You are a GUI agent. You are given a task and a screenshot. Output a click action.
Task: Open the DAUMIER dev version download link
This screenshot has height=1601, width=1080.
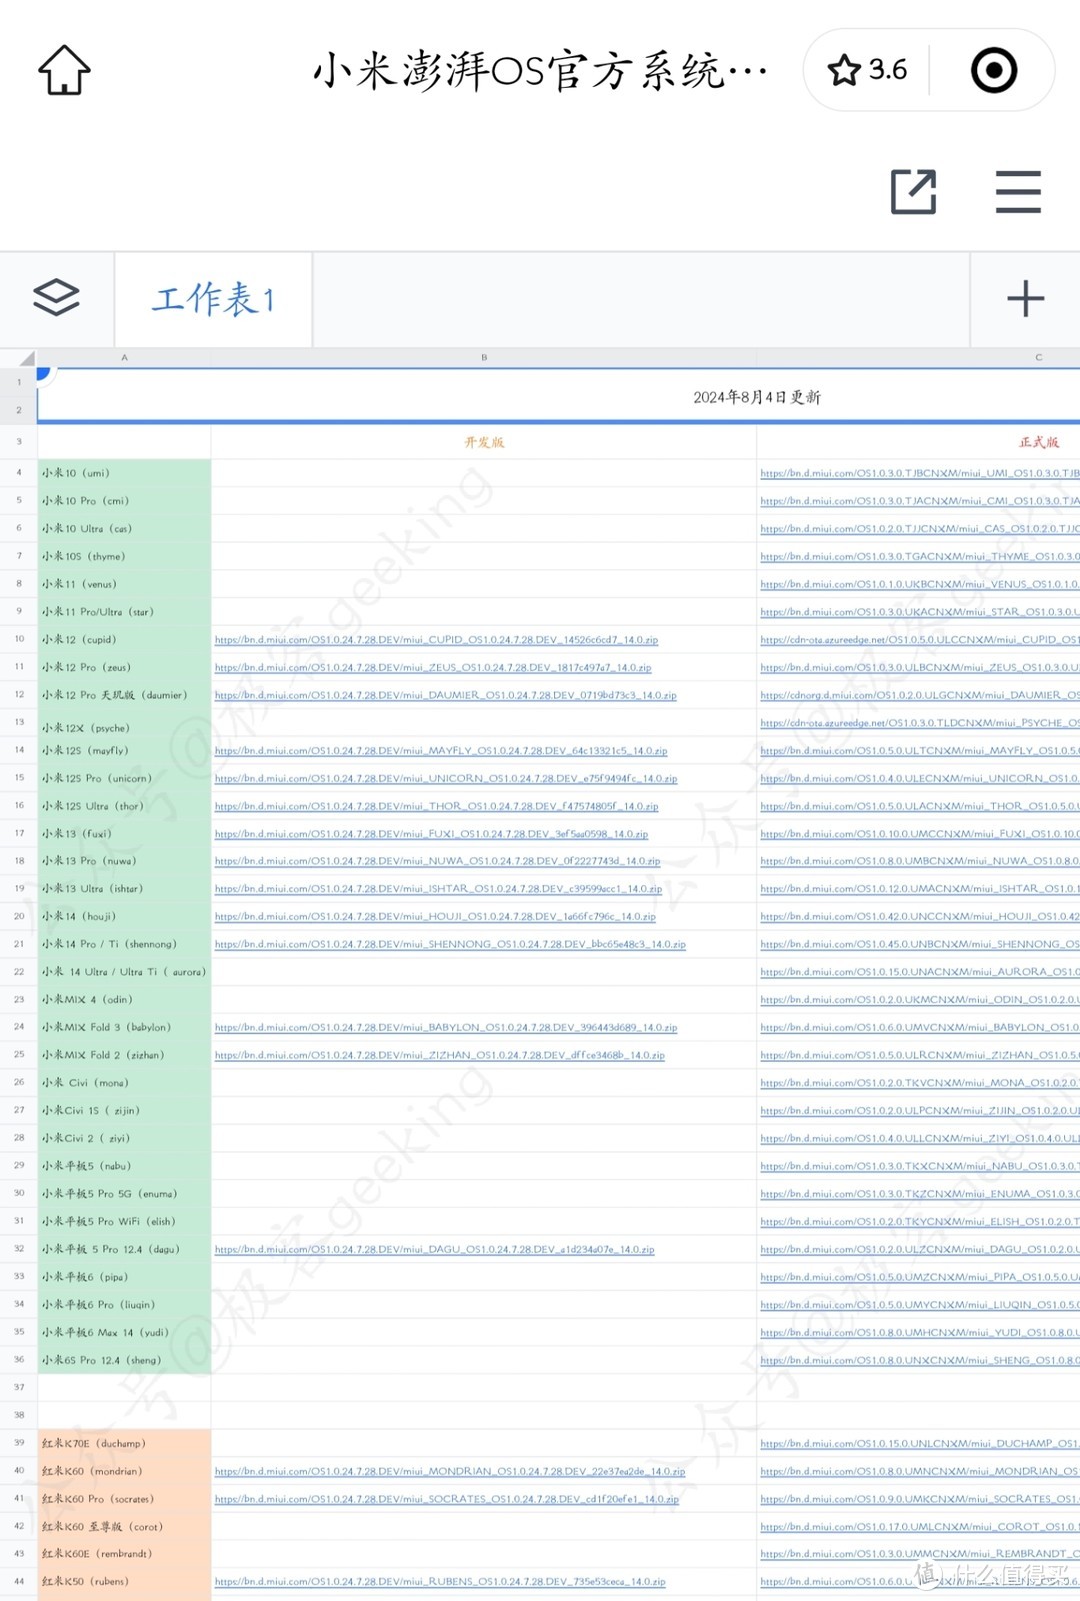pyautogui.click(x=445, y=695)
